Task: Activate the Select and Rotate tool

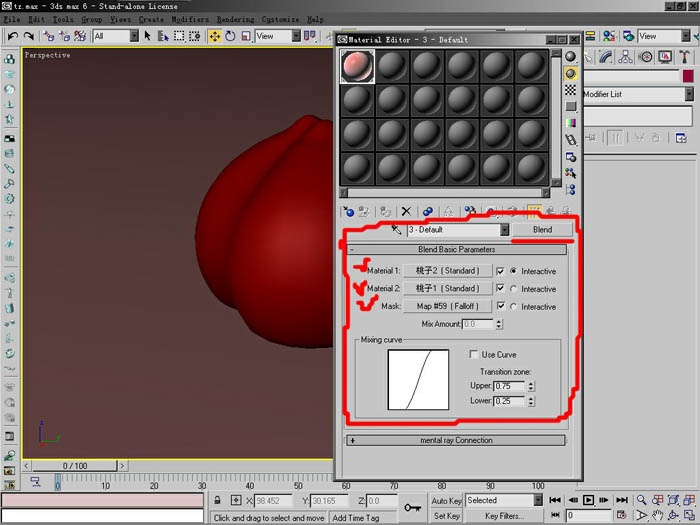Action: [x=230, y=36]
